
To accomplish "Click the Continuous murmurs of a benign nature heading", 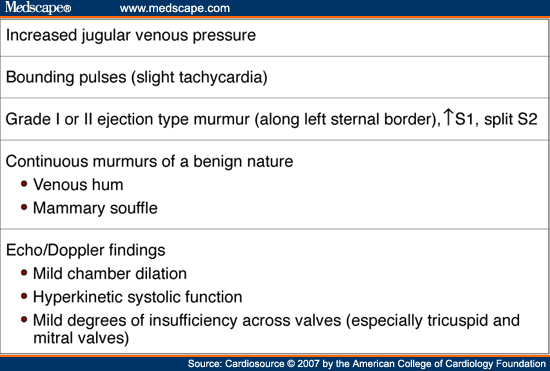I will pos(149,162).
